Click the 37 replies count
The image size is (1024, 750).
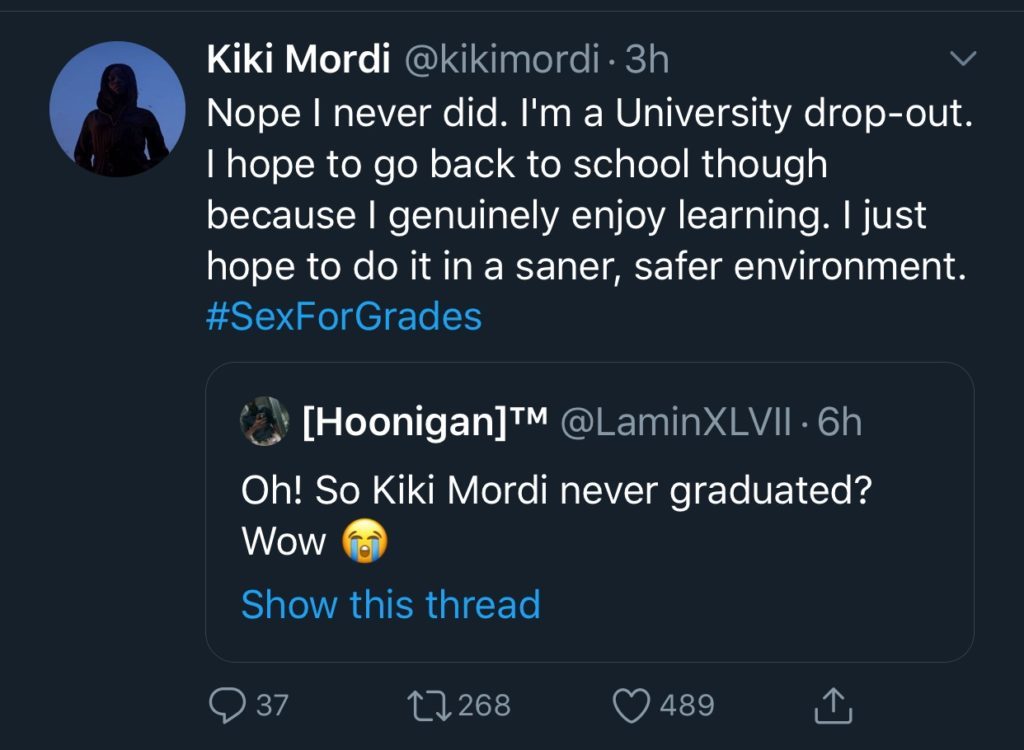(x=272, y=706)
